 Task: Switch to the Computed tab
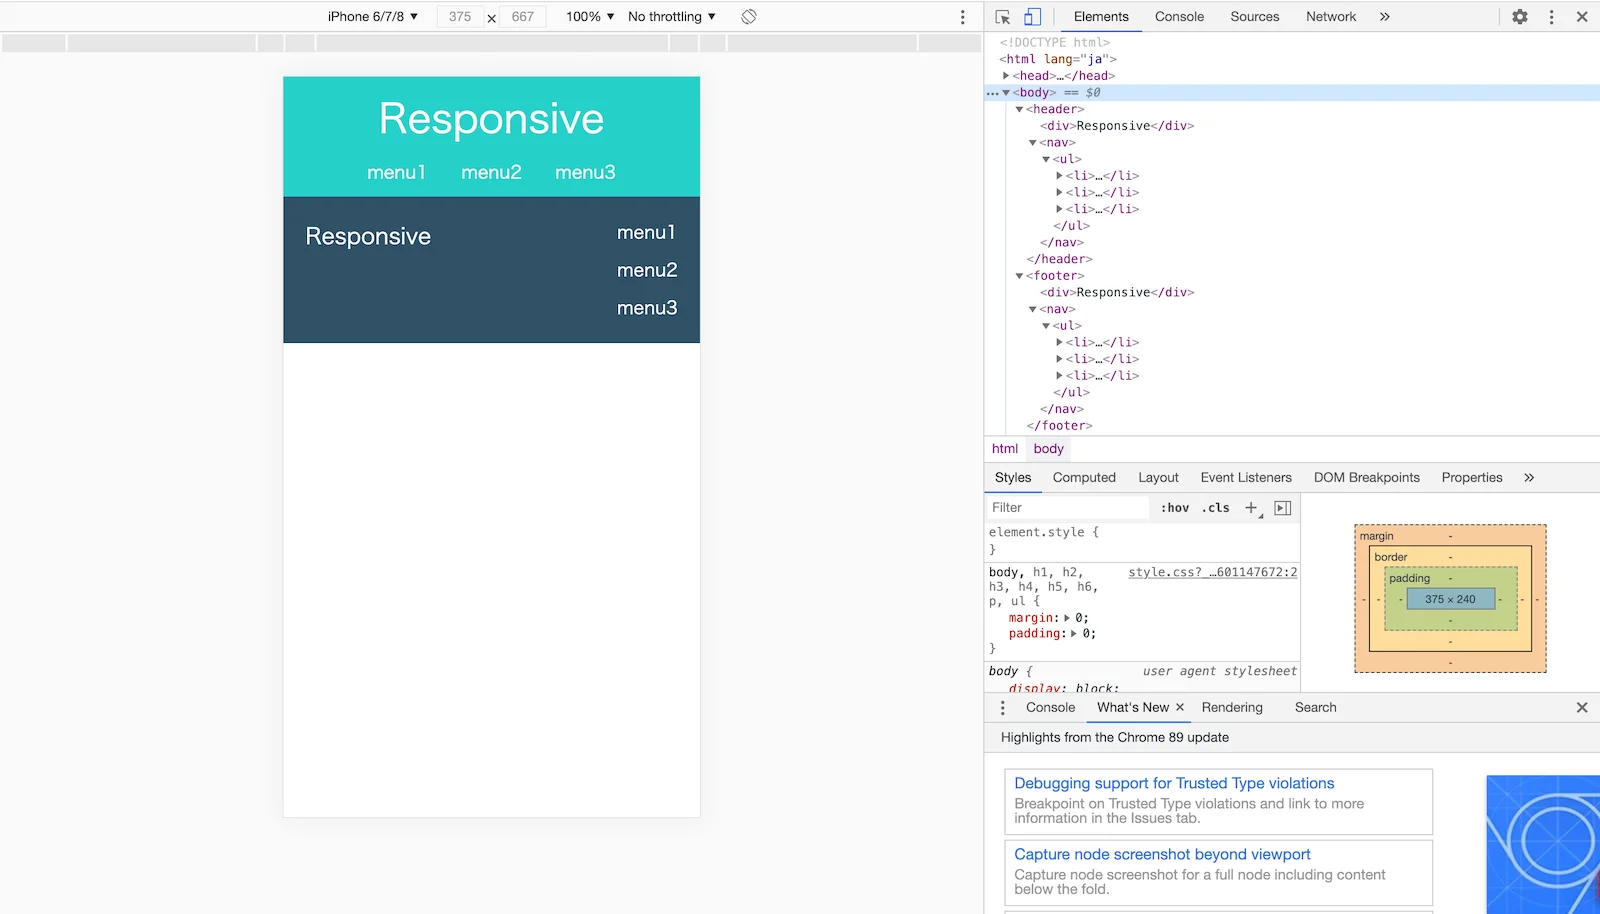1084,477
